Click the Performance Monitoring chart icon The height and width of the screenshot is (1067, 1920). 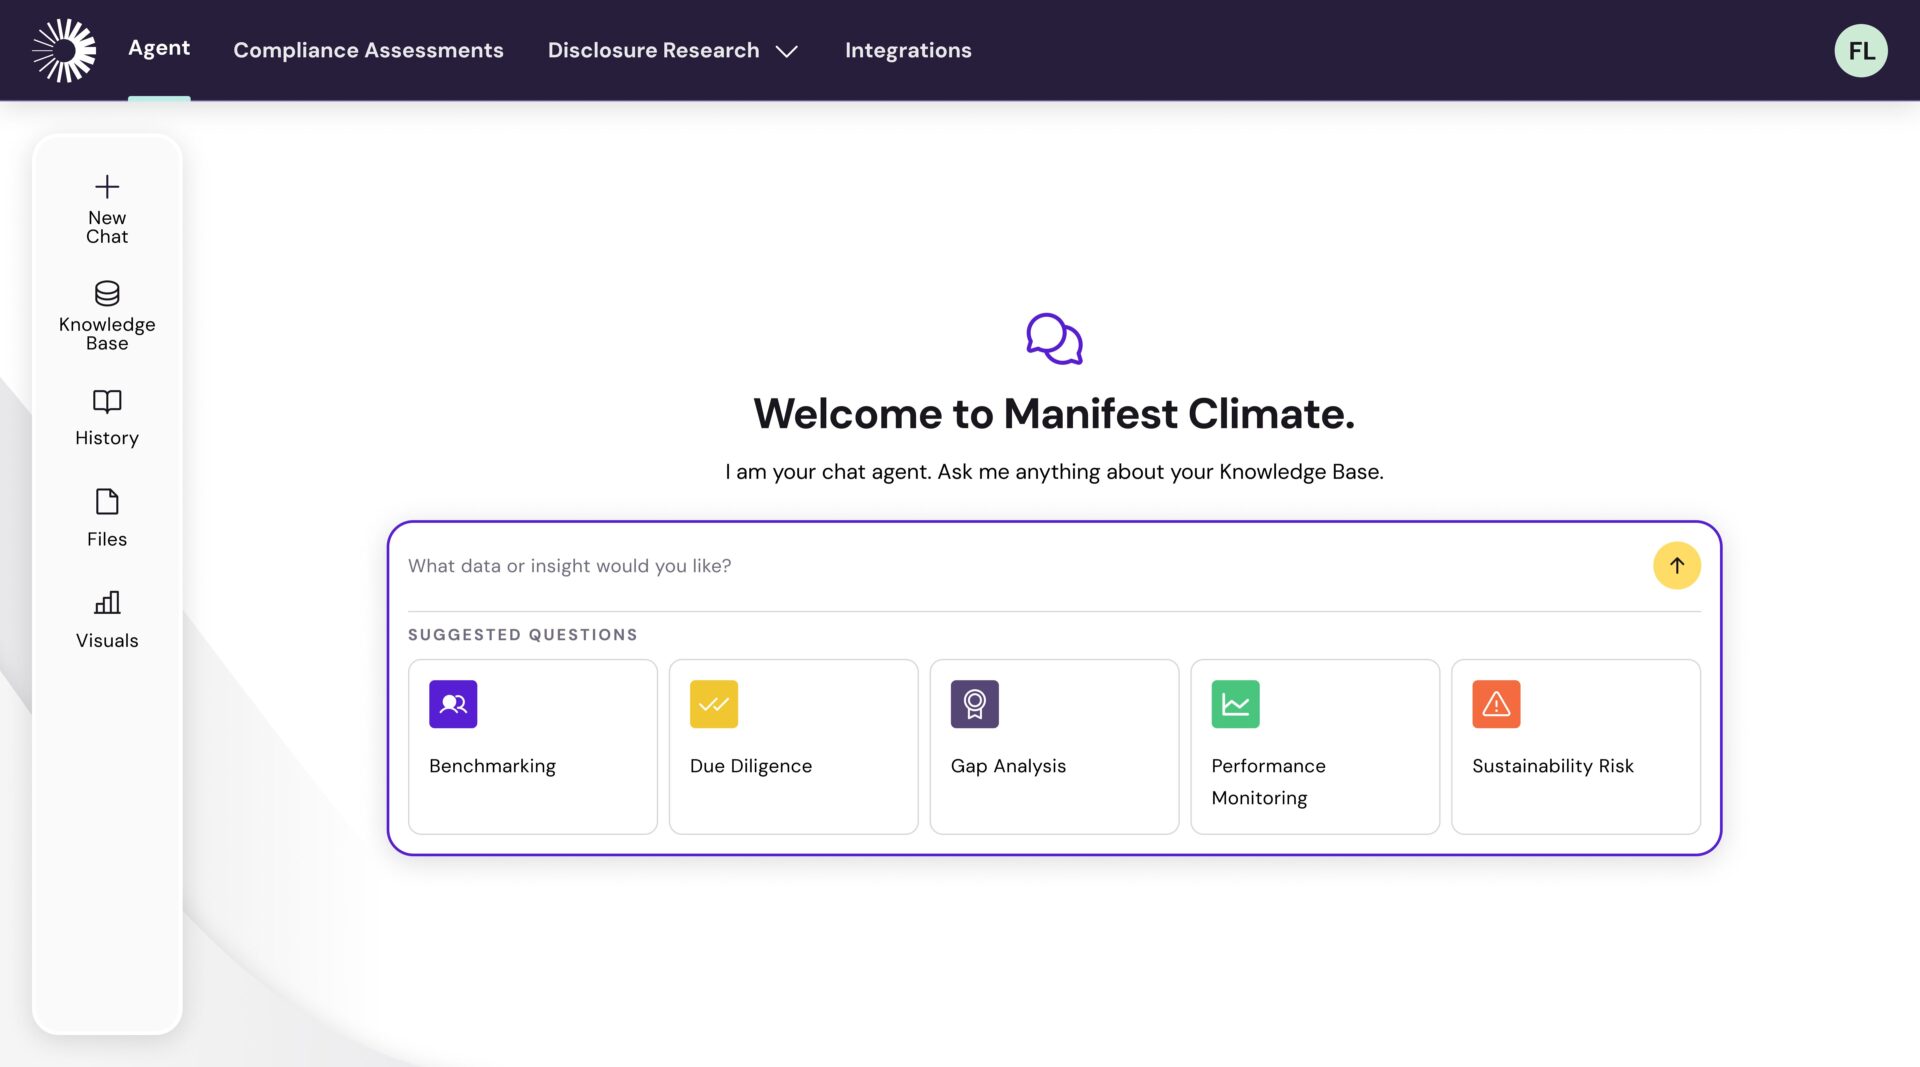[x=1236, y=704]
